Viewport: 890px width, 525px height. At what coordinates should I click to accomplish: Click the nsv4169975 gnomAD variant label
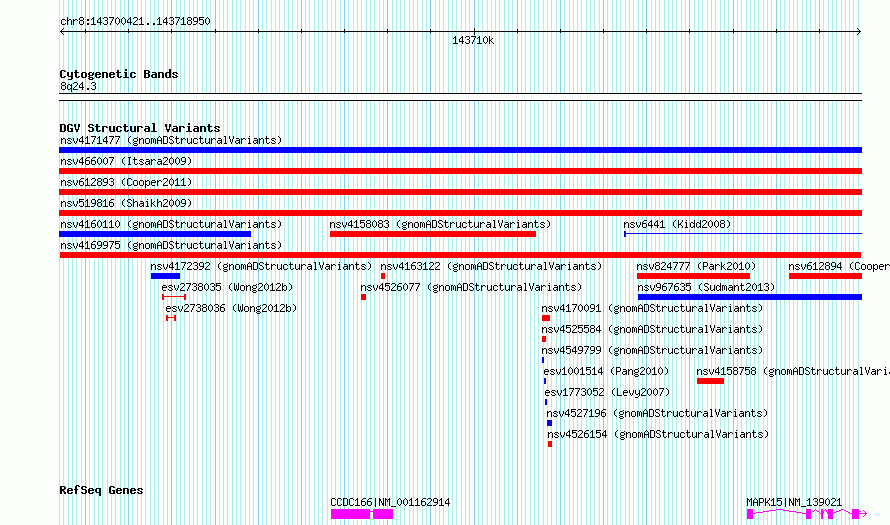pyautogui.click(x=171, y=245)
